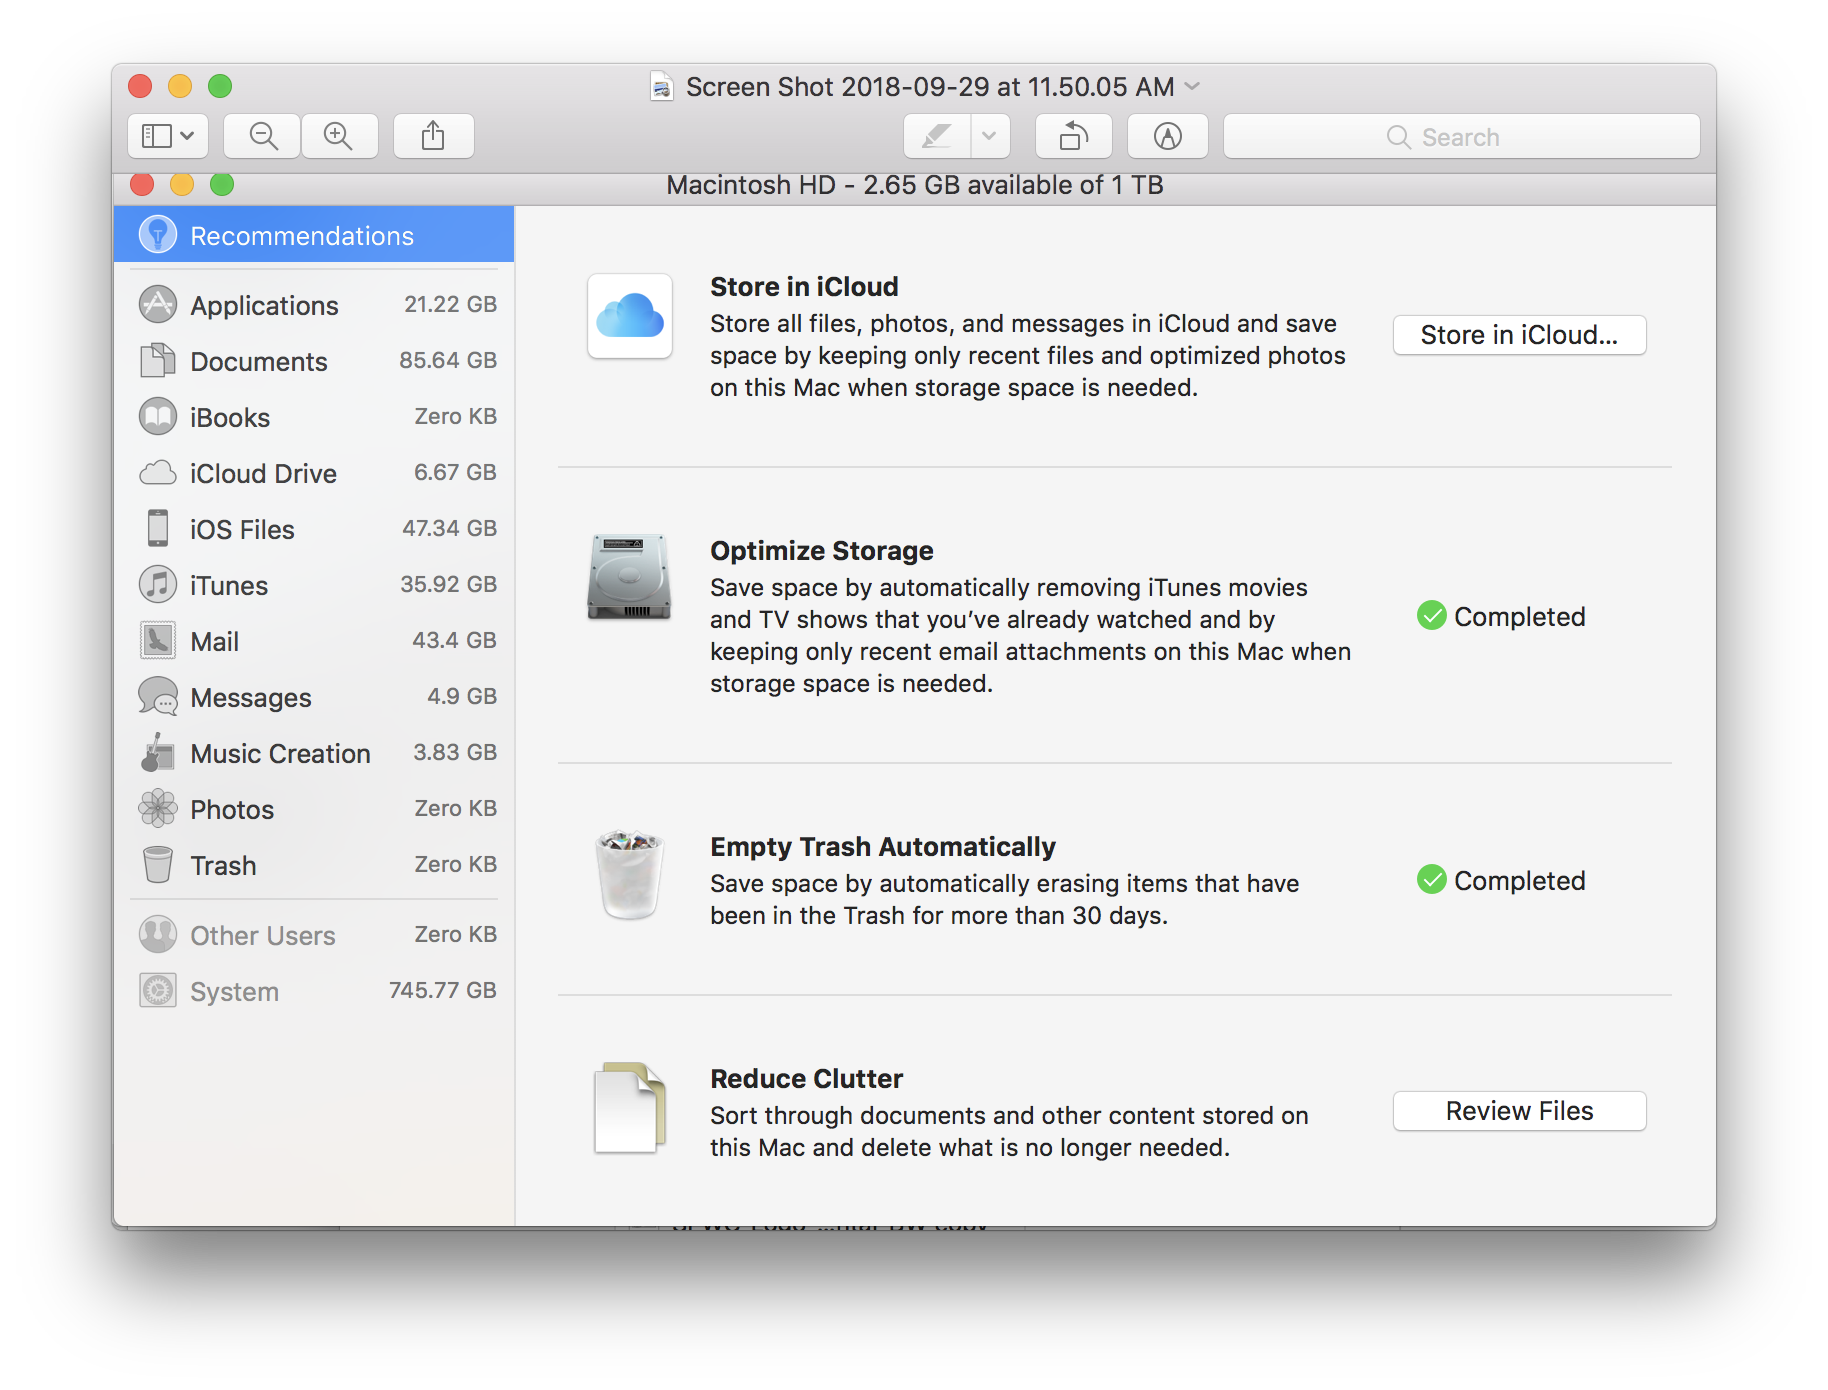The image size is (1828, 1390).
Task: Click the Recommendations lightbulb icon
Action: coord(158,235)
